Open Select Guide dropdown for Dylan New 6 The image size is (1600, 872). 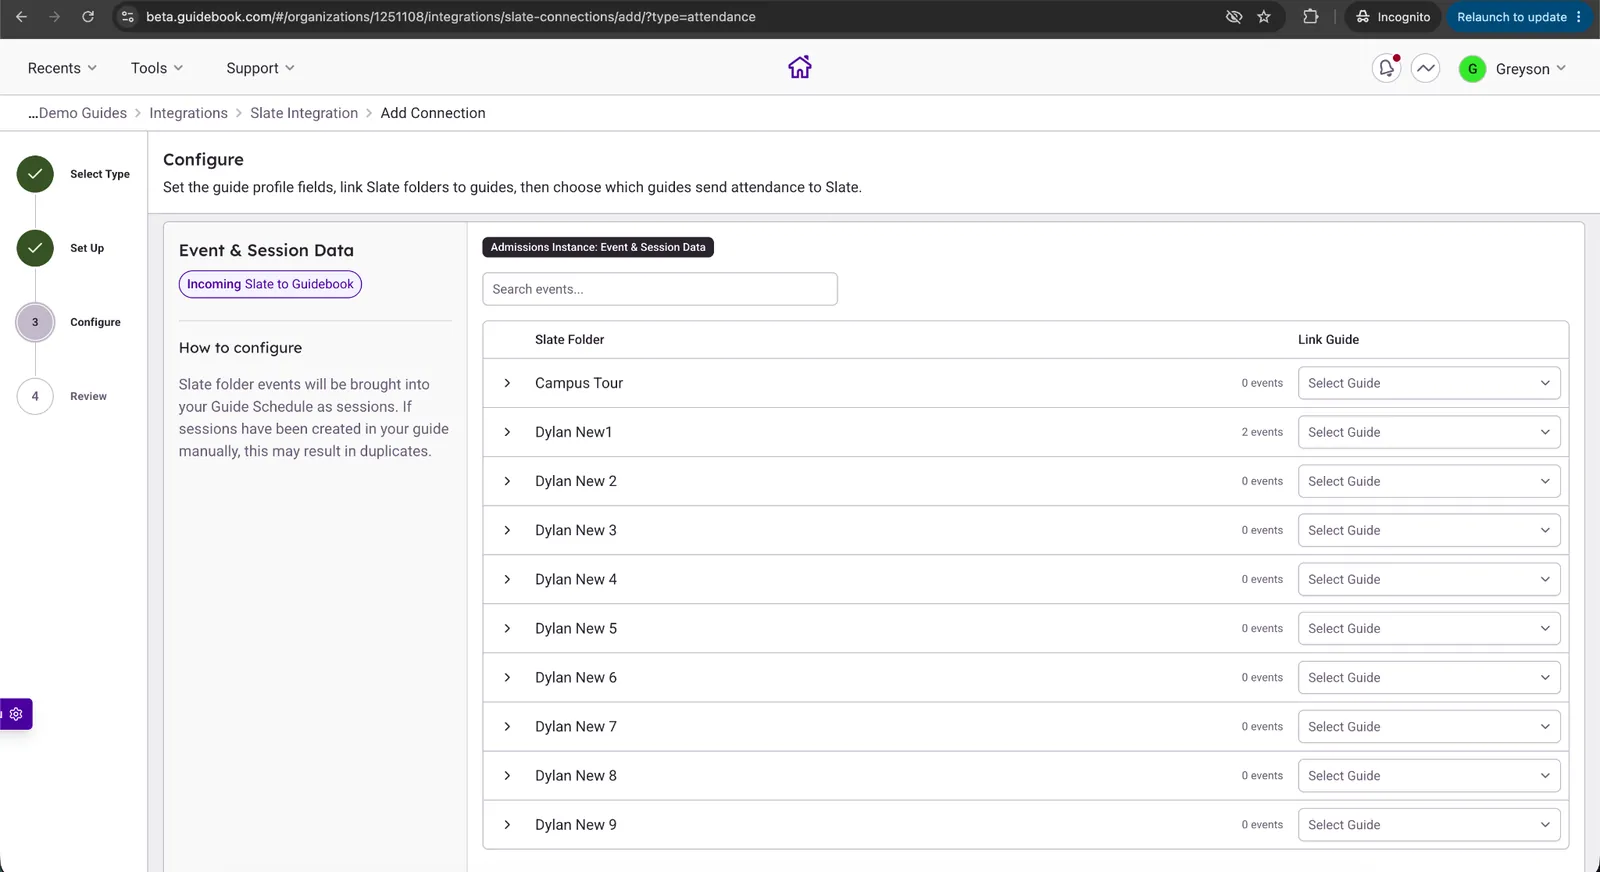coord(1429,677)
